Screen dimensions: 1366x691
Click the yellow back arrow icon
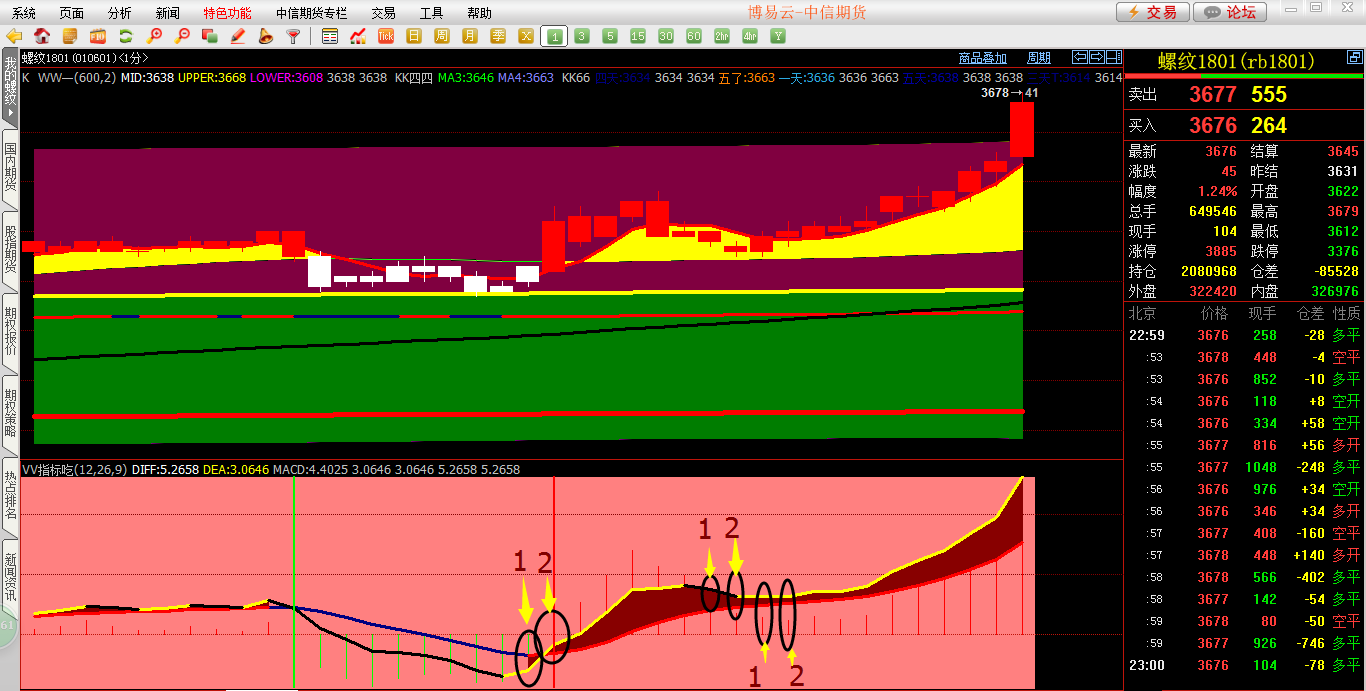tap(14, 37)
